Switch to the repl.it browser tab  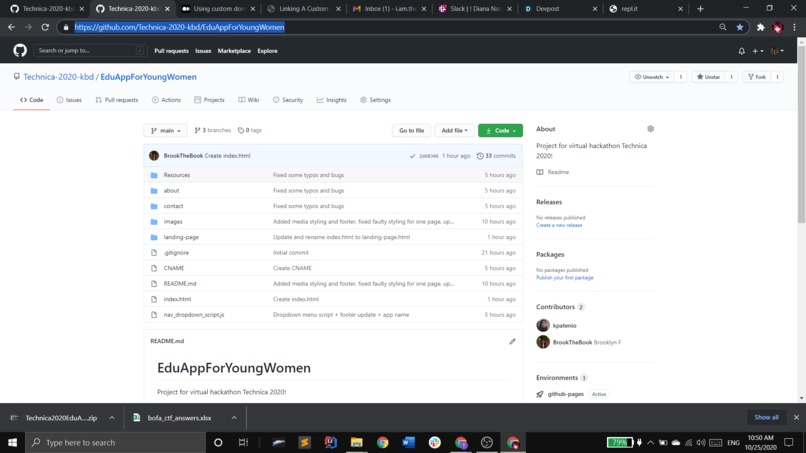(x=646, y=9)
